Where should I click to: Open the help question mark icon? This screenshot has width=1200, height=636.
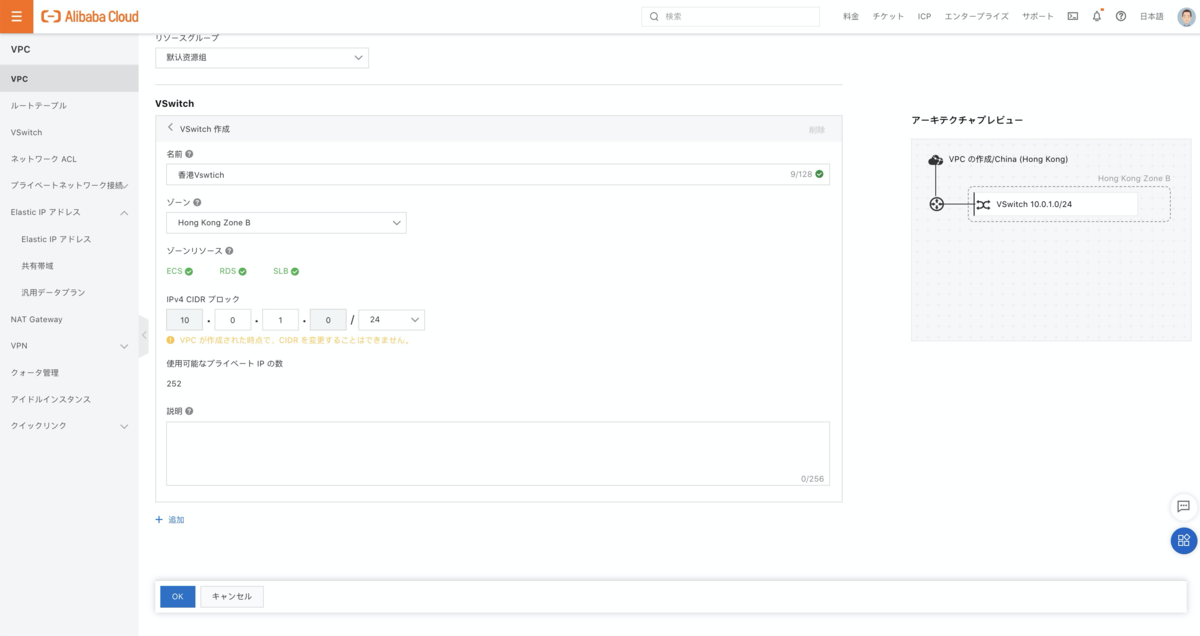1120,17
